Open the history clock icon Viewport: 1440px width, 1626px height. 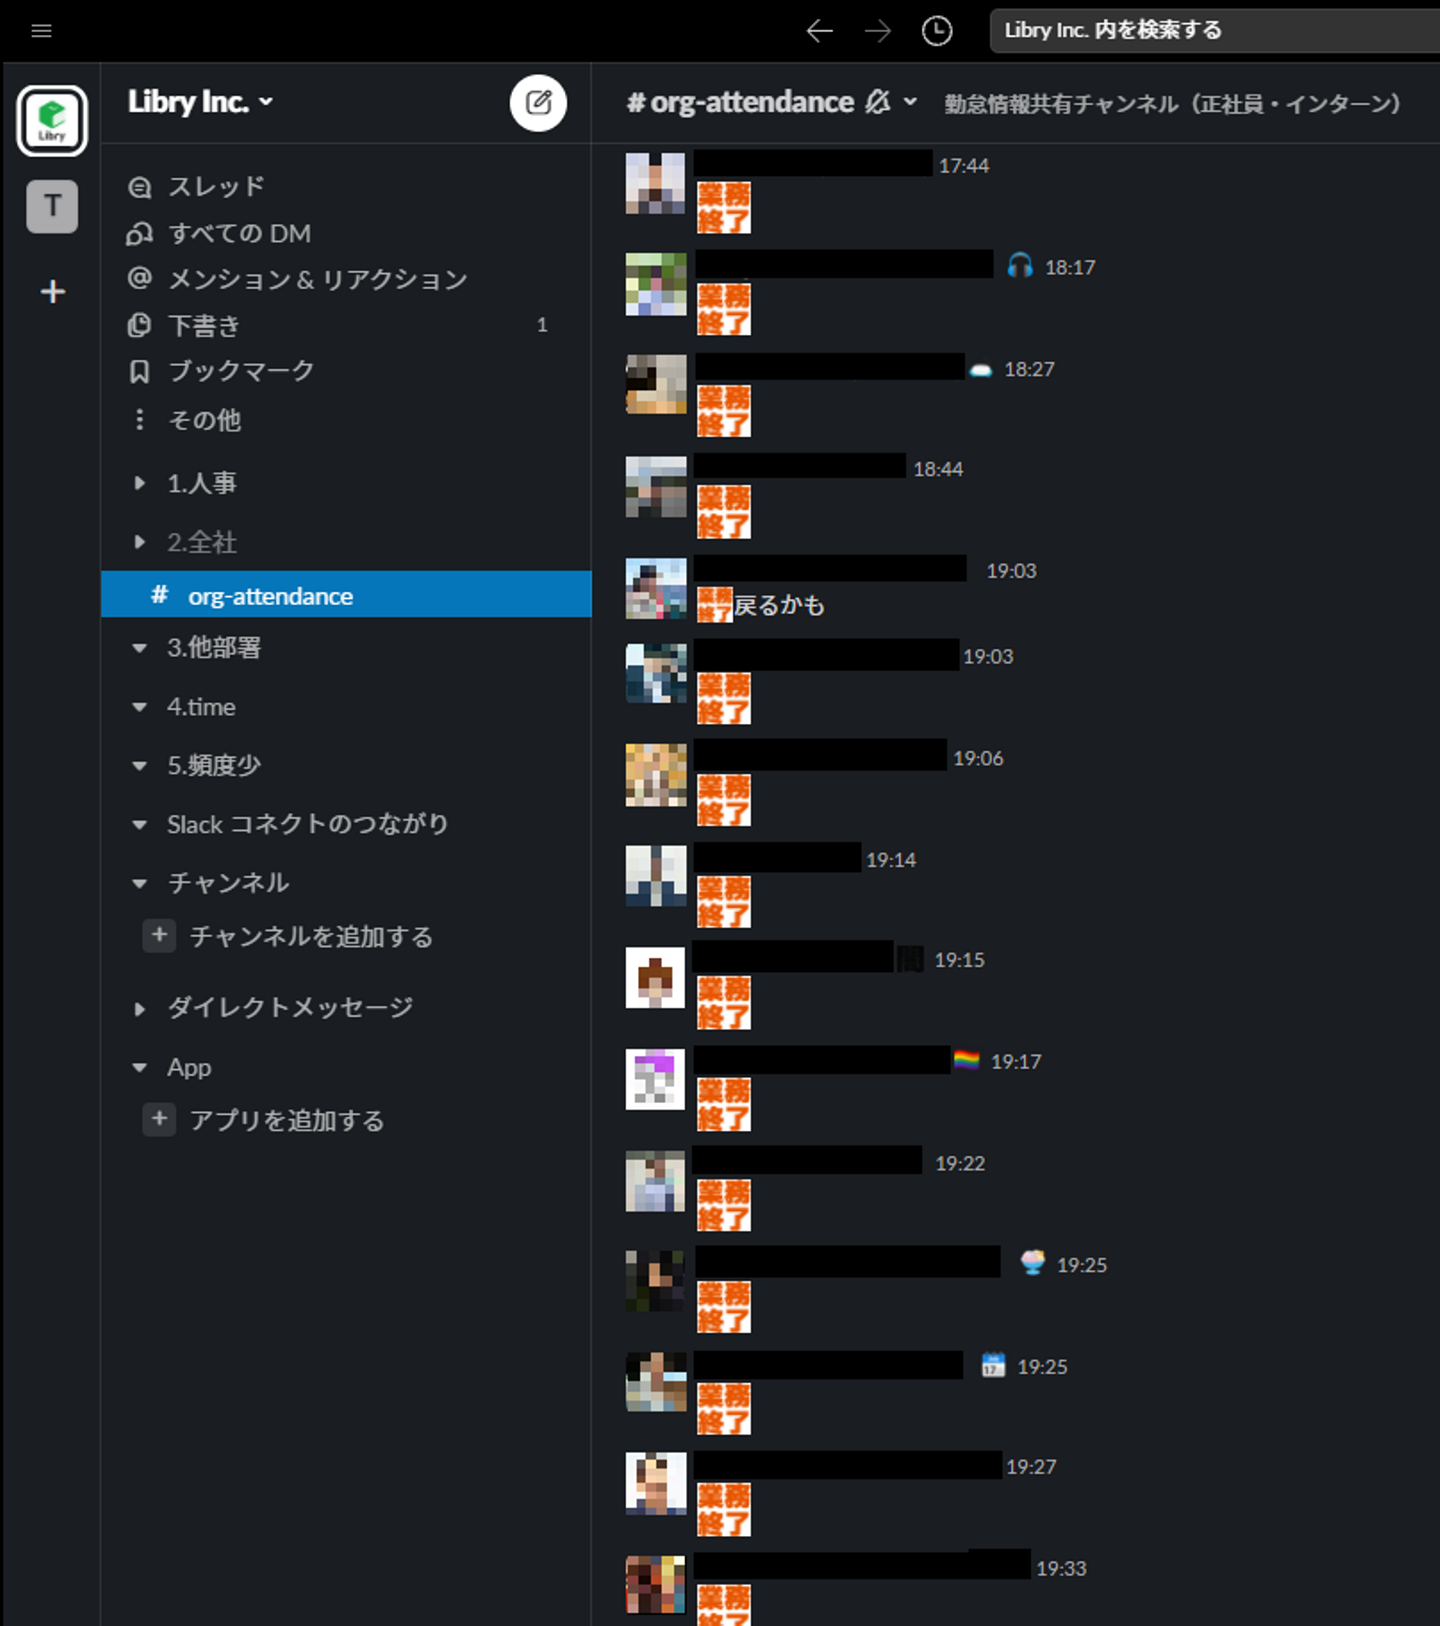tap(936, 31)
